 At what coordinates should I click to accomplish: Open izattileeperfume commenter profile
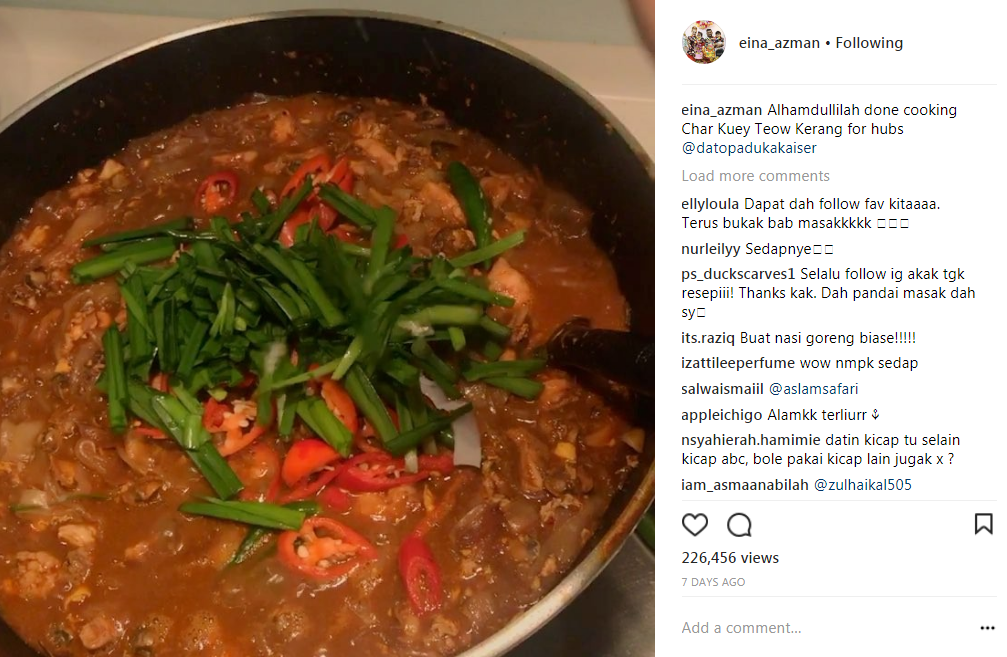pos(738,364)
